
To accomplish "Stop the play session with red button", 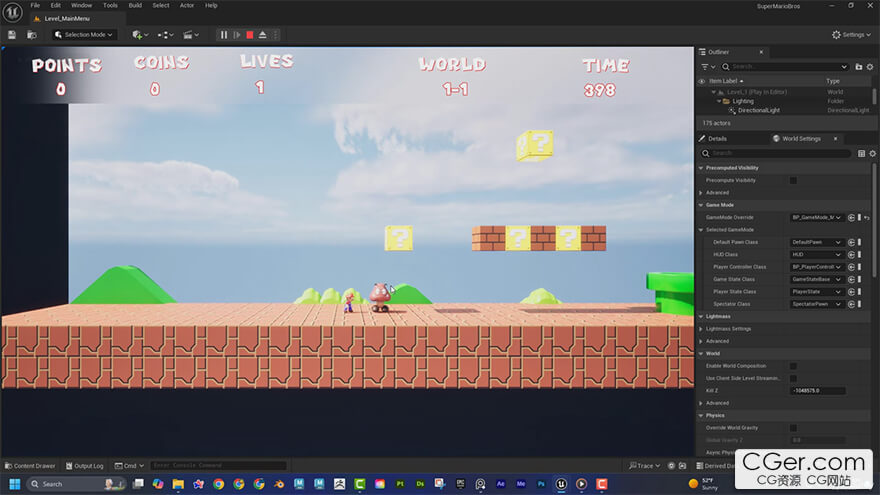I will [250, 35].
